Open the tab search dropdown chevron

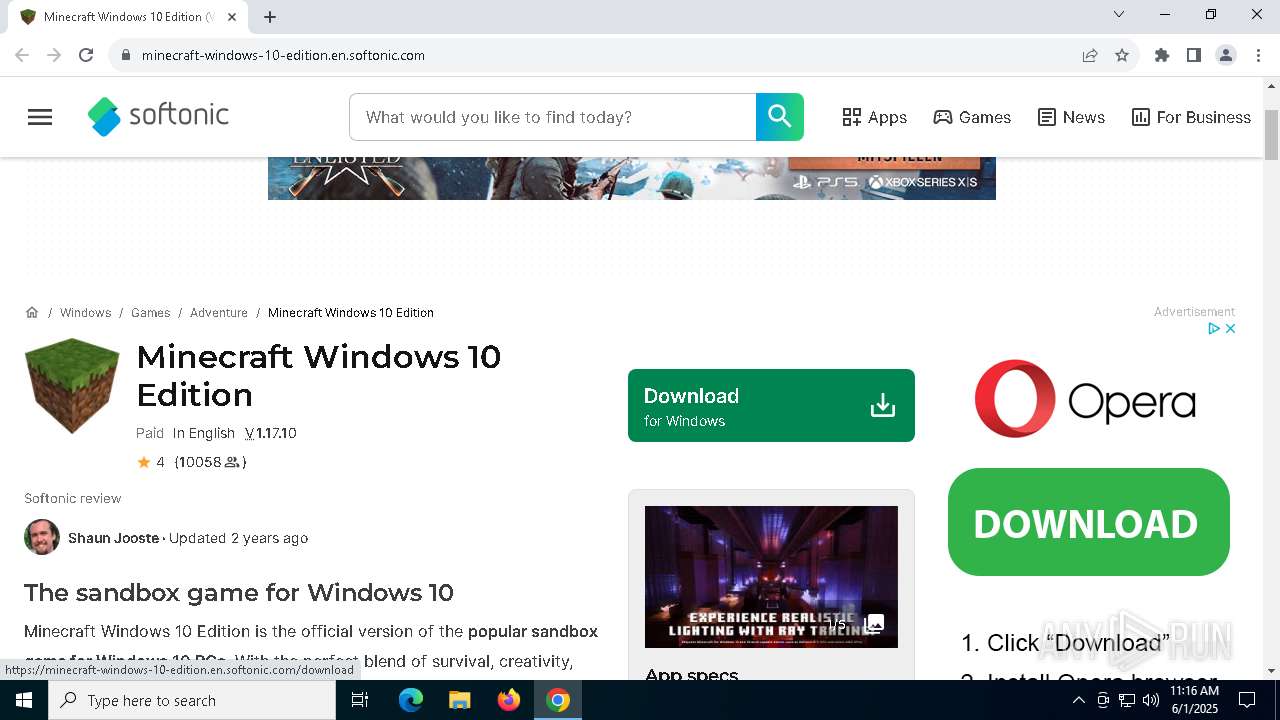pyautogui.click(x=1119, y=14)
